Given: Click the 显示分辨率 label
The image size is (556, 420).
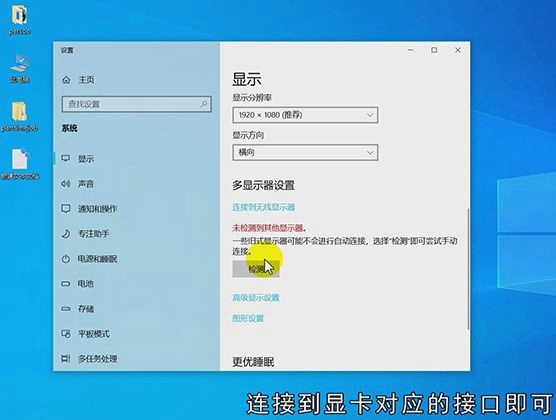Looking at the screenshot, I should [x=252, y=98].
